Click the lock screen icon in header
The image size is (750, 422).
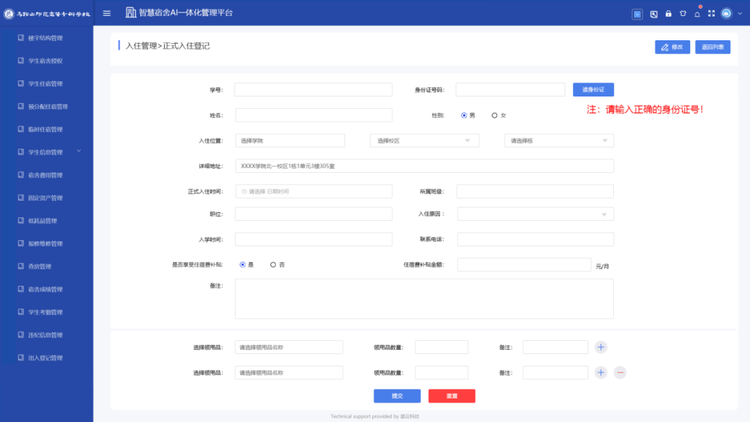click(x=668, y=14)
